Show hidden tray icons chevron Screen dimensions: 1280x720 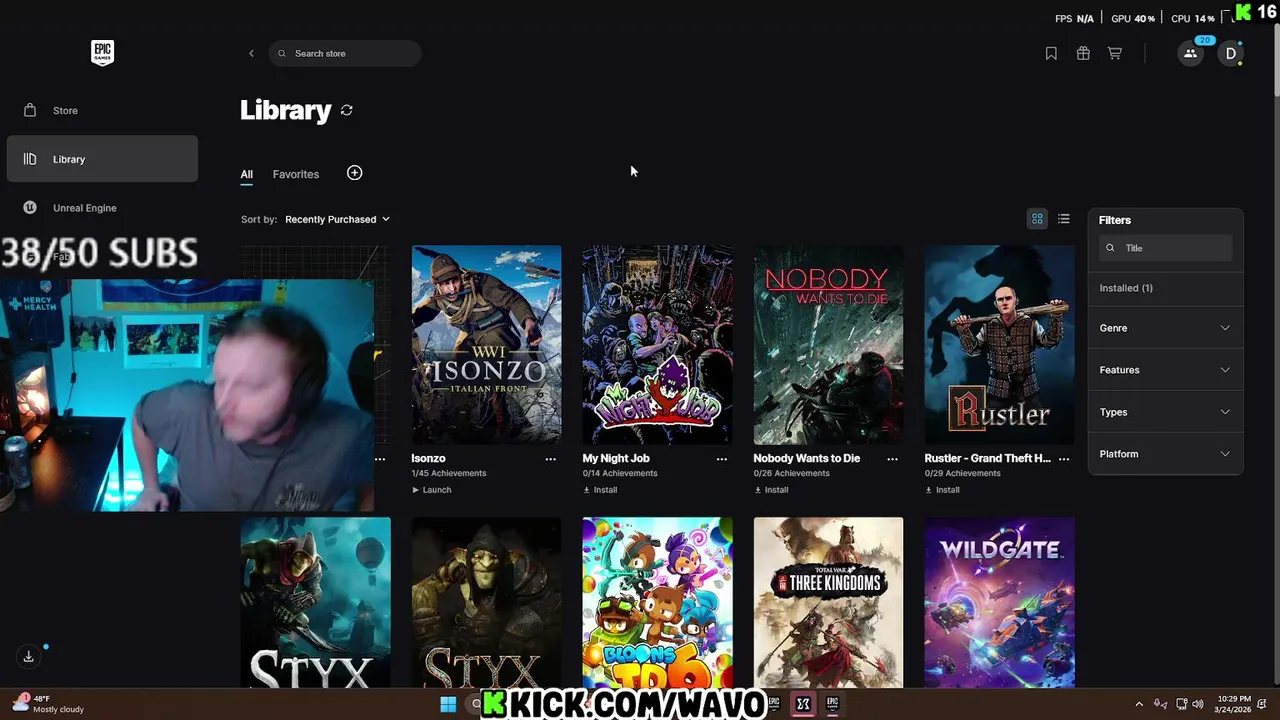pyautogui.click(x=1138, y=704)
